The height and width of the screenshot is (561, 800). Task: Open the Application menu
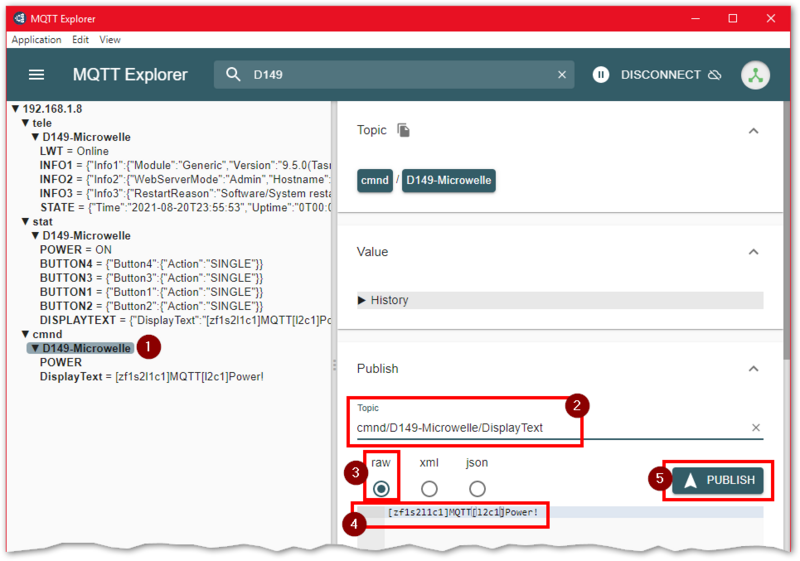pyautogui.click(x=36, y=40)
